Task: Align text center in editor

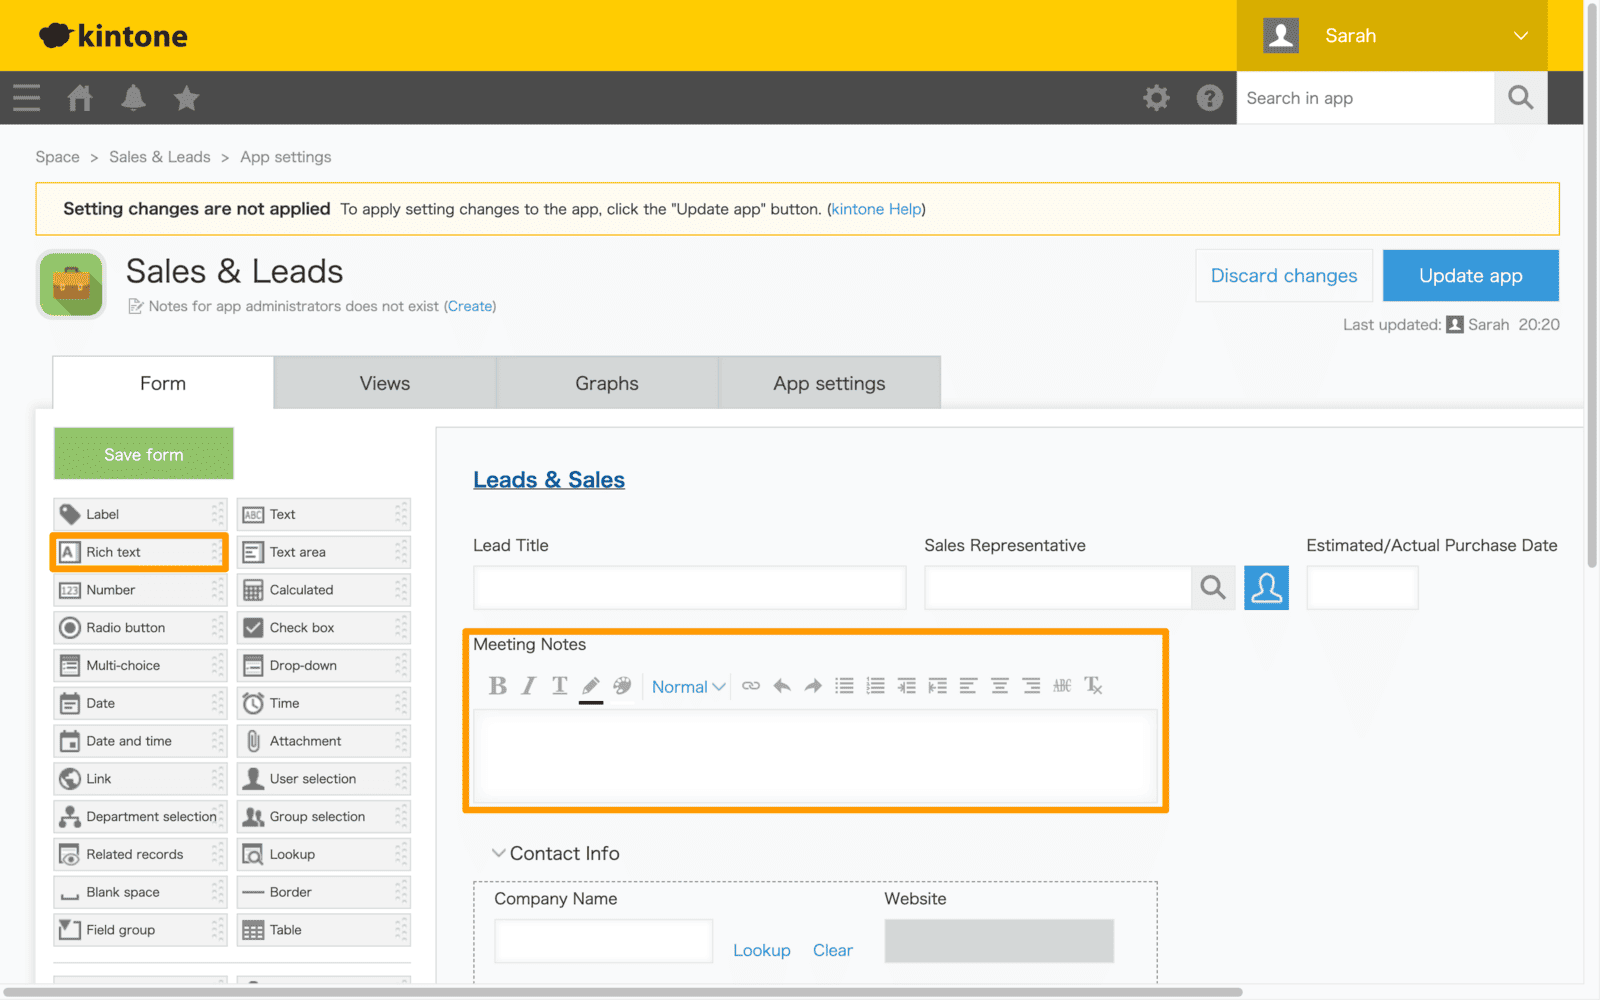Action: click(x=1000, y=686)
